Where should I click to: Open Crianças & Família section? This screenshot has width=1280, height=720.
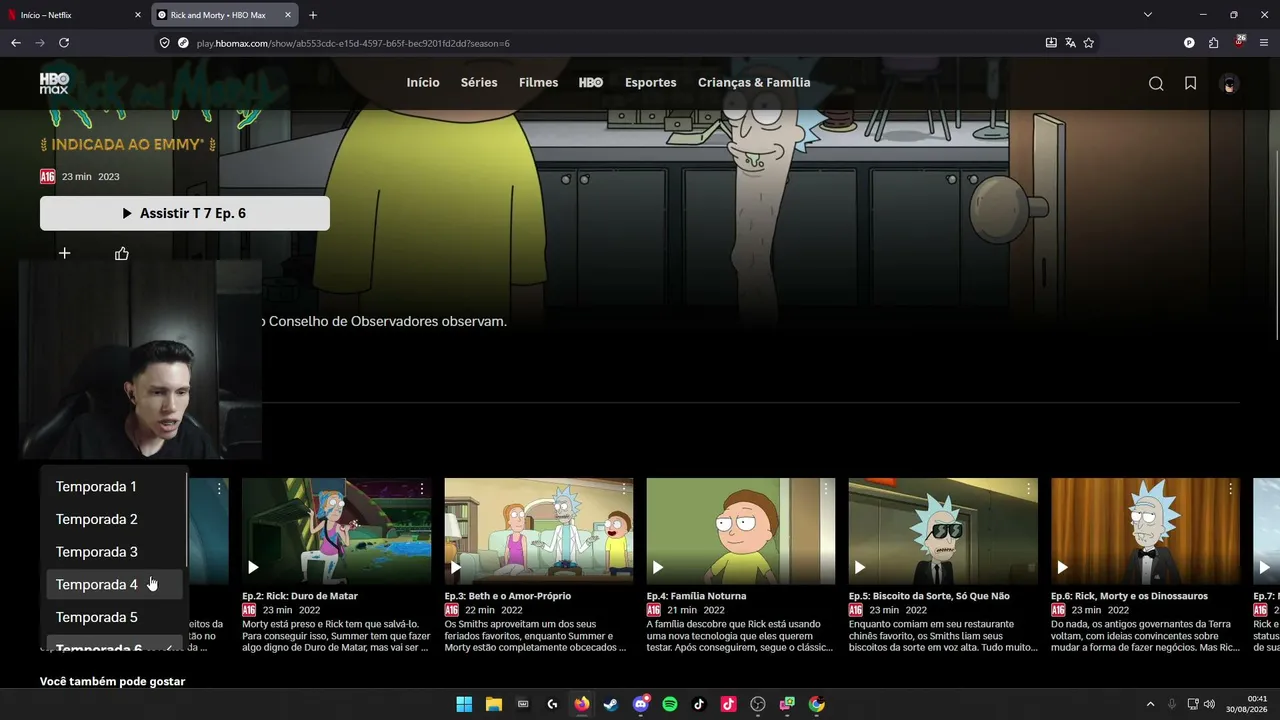(x=754, y=83)
